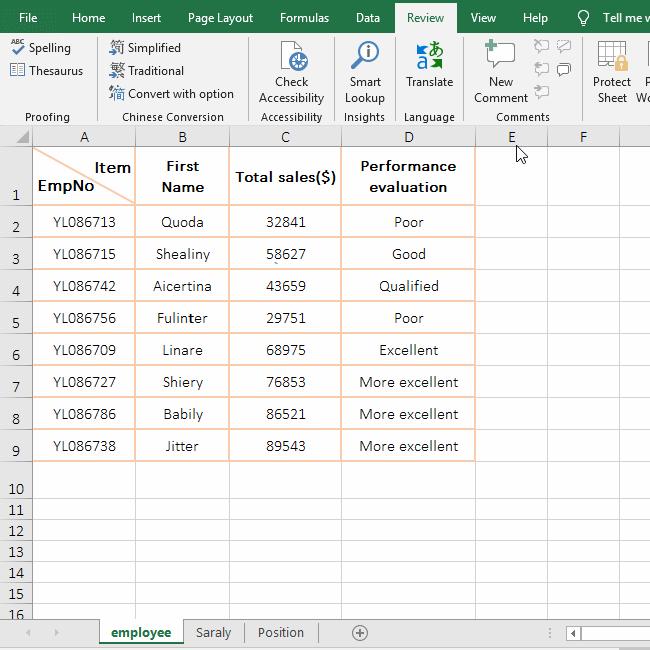650x650 pixels.
Task: Open Smart Lookup insights
Action: coord(365,73)
